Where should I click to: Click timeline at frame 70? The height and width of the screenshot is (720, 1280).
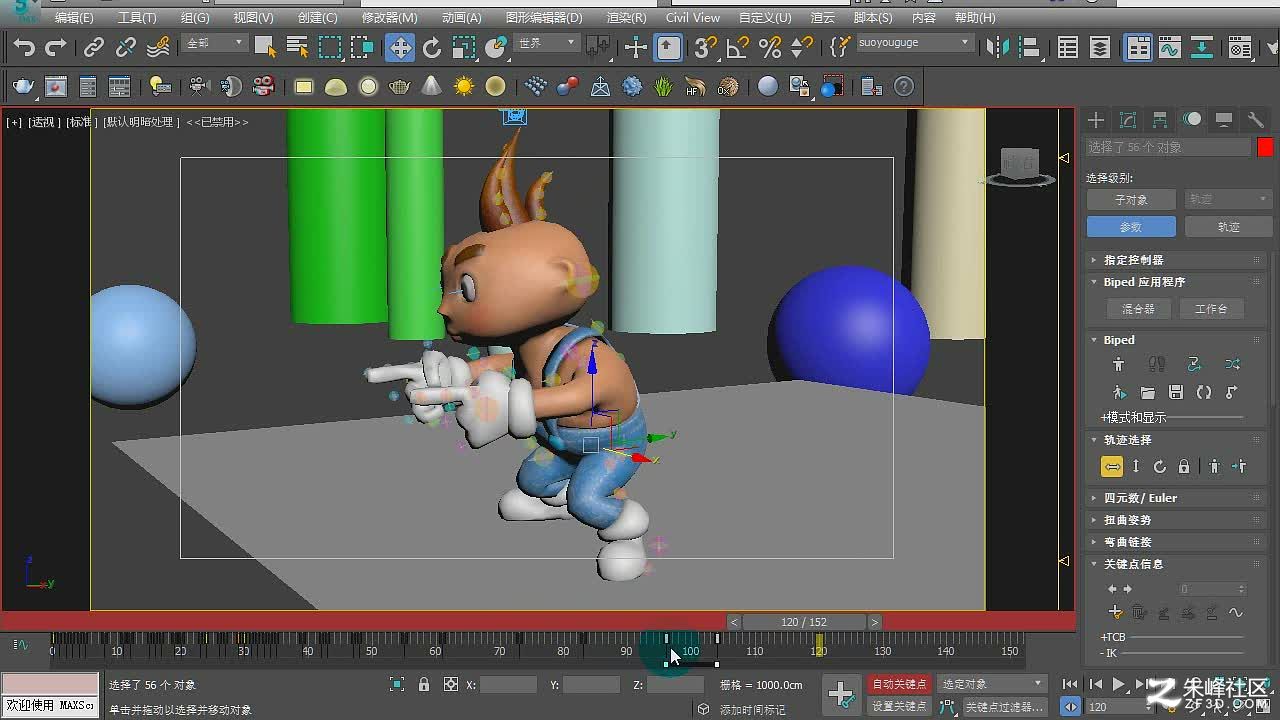point(499,651)
